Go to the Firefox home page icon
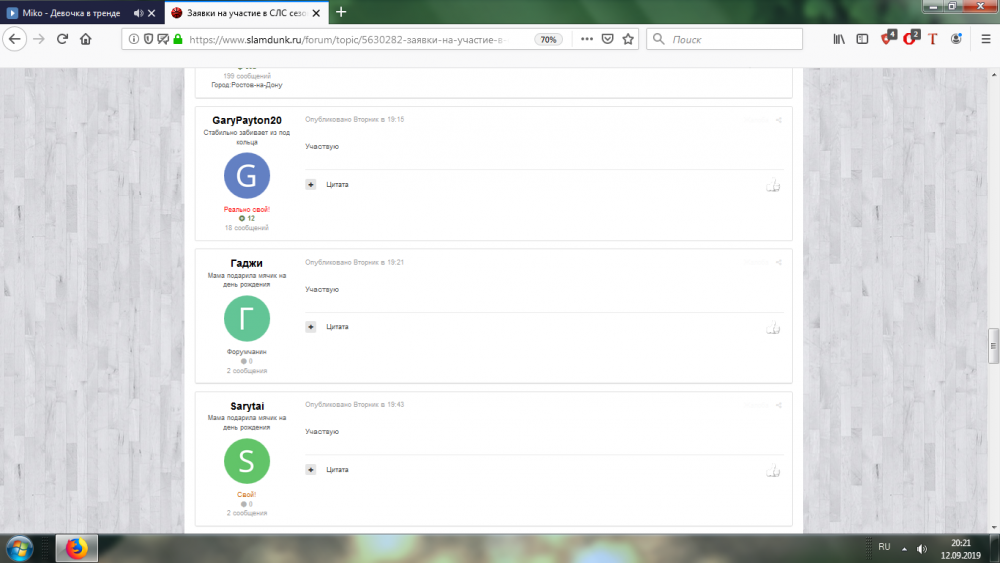The height and width of the screenshot is (563, 1000). point(86,39)
